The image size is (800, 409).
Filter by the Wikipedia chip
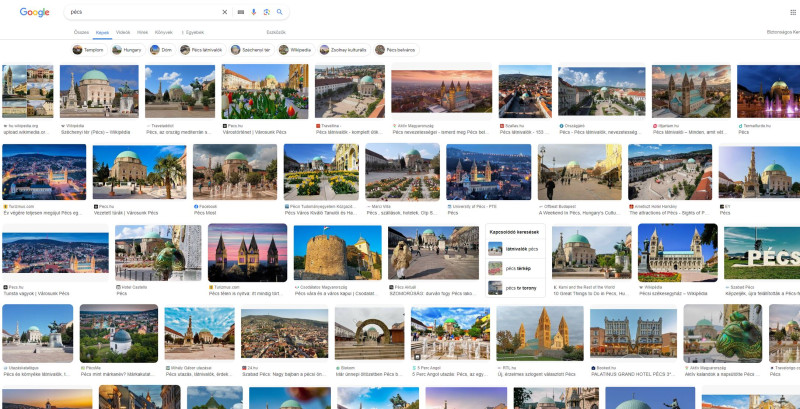pos(296,50)
